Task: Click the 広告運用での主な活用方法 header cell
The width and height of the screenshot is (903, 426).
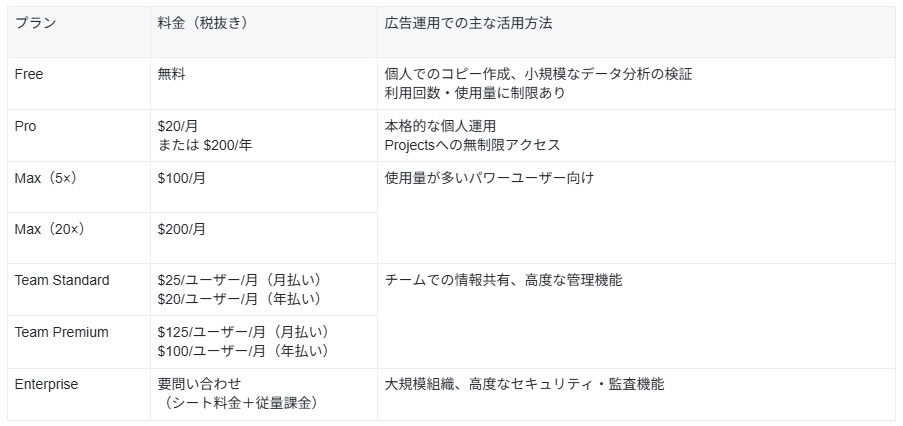Action: point(636,32)
